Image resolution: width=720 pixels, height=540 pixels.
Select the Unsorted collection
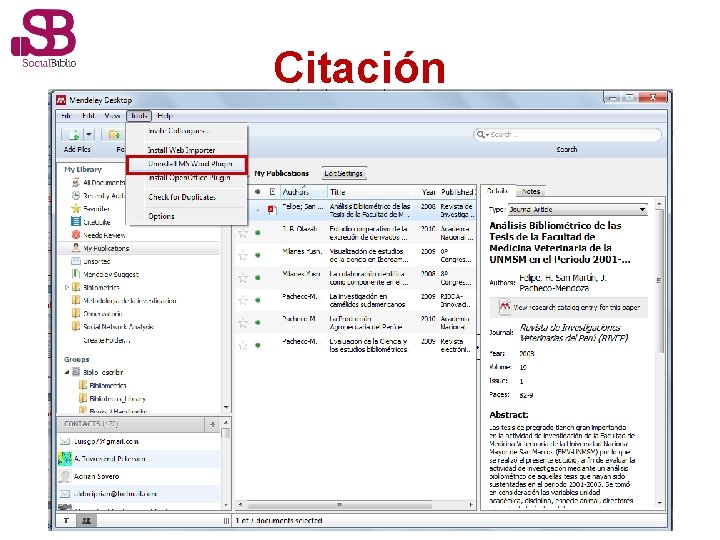[x=91, y=261]
